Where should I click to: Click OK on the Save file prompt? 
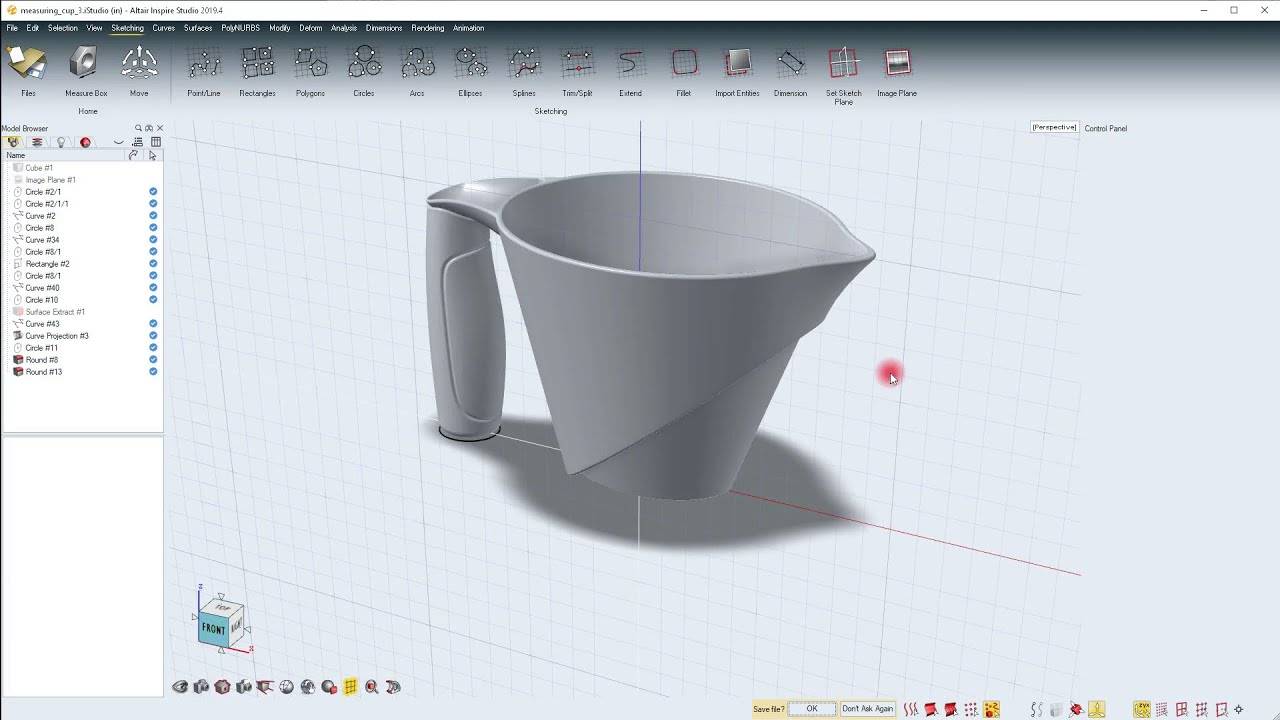point(812,709)
